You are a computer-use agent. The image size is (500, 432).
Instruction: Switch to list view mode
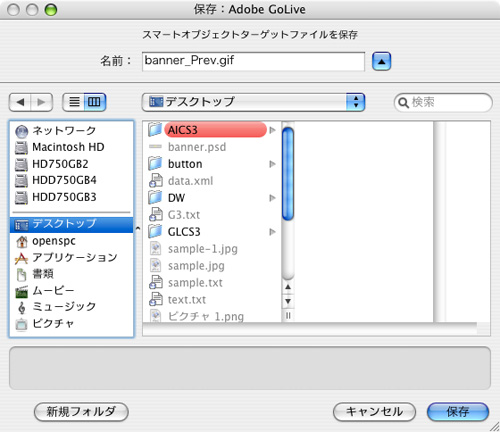point(74,102)
